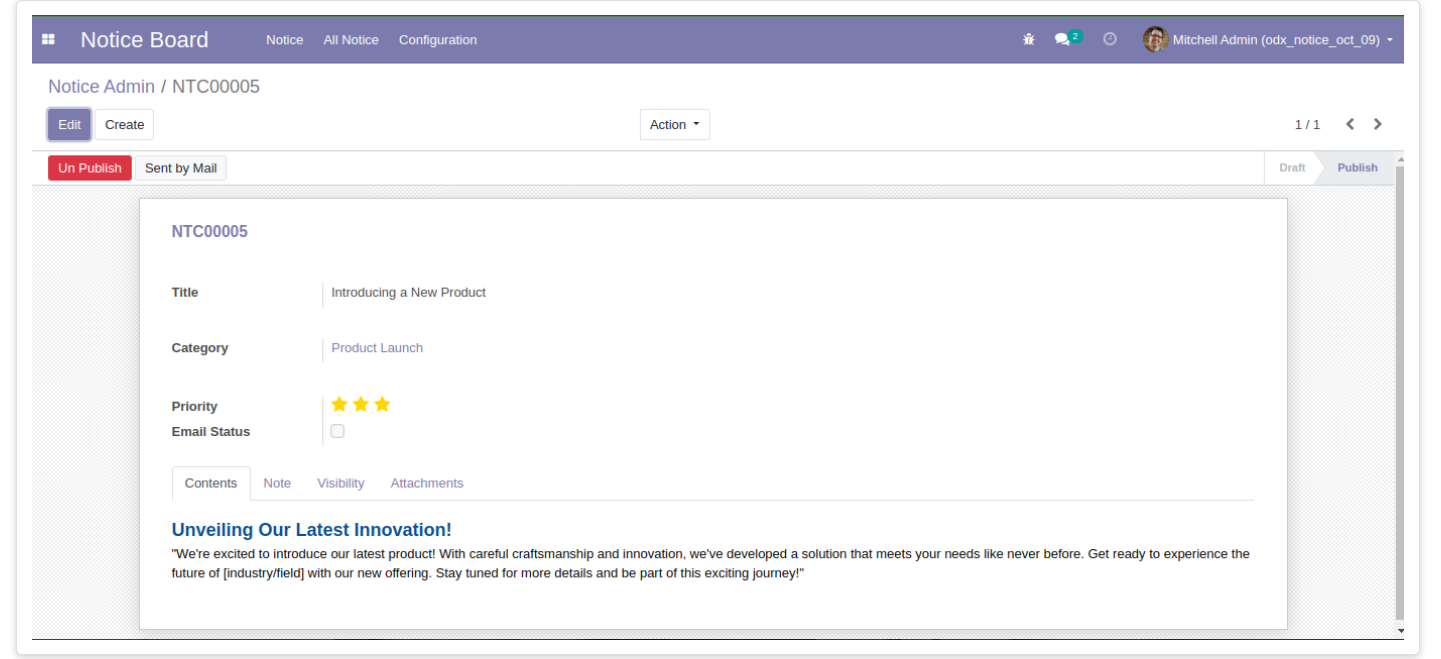Select the Draft status stage
Image resolution: width=1441 pixels, height=659 pixels.
click(1292, 168)
